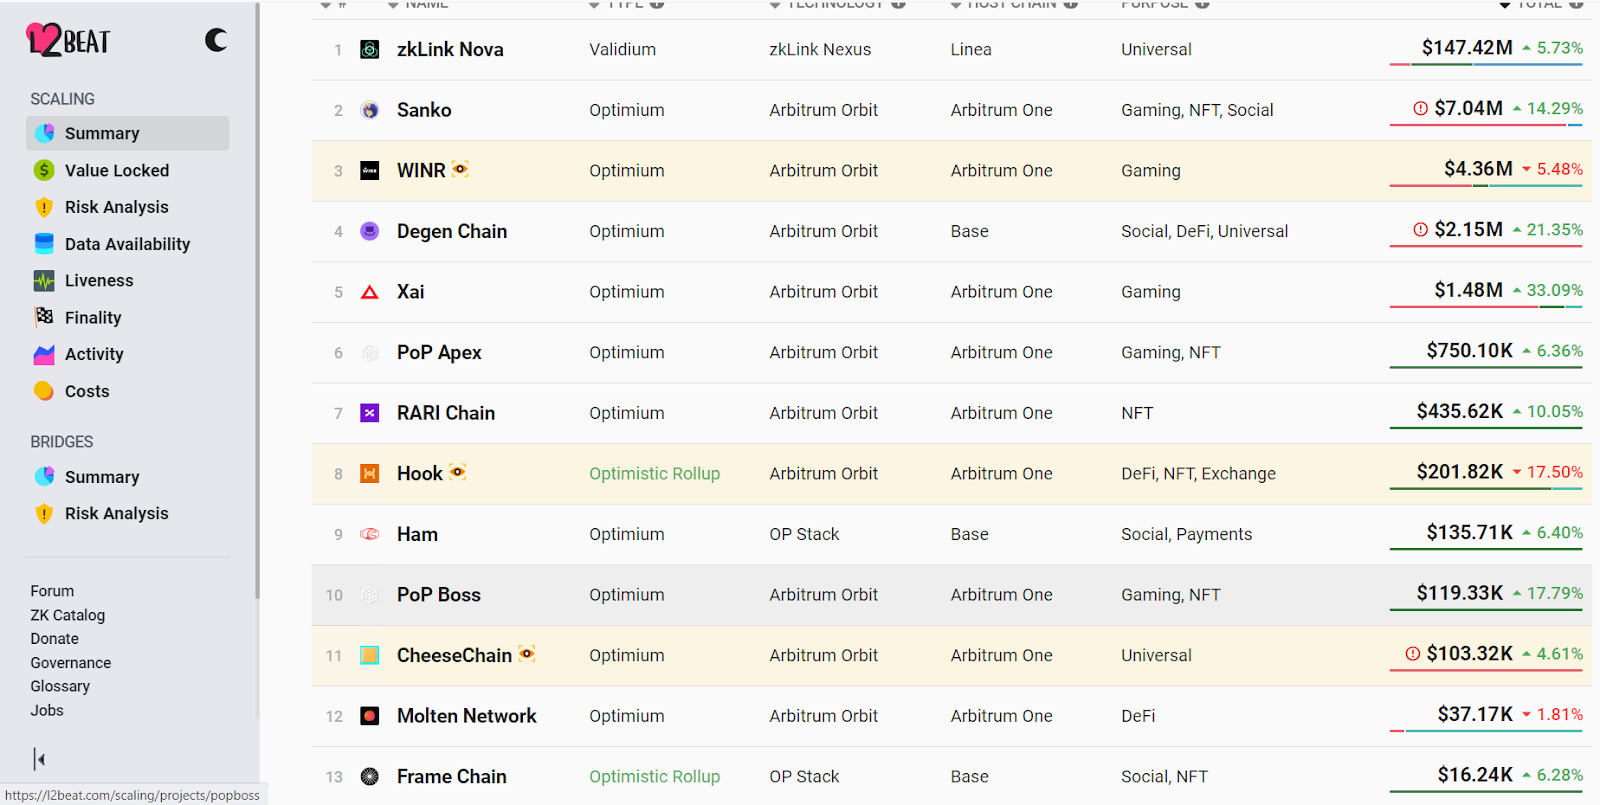Click the Finality flag icon
Screen dimensions: 1600x805
coord(44,317)
